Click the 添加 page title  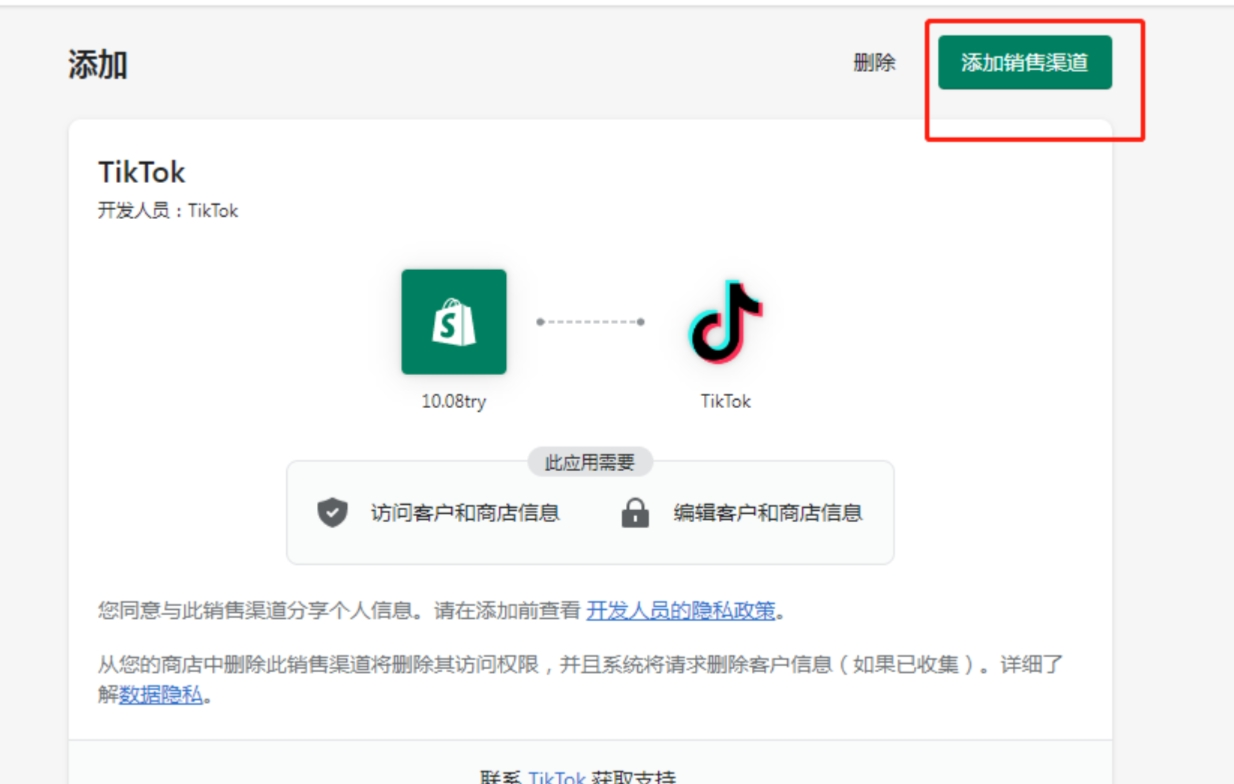coord(97,65)
